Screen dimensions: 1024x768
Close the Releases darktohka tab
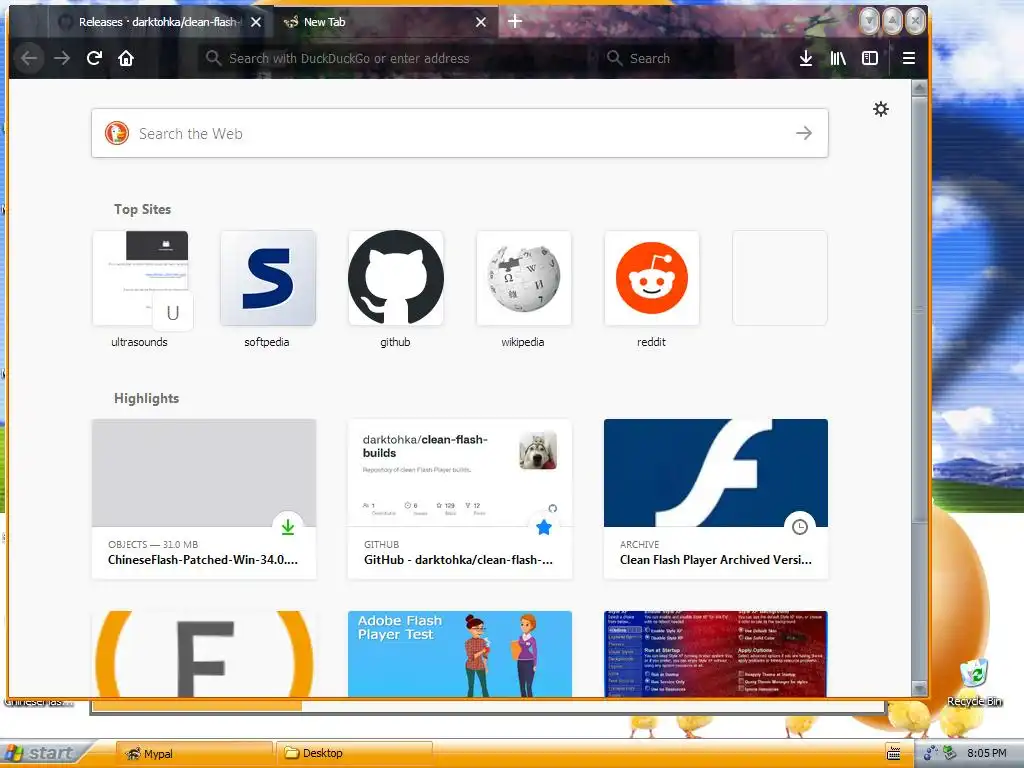[x=256, y=22]
